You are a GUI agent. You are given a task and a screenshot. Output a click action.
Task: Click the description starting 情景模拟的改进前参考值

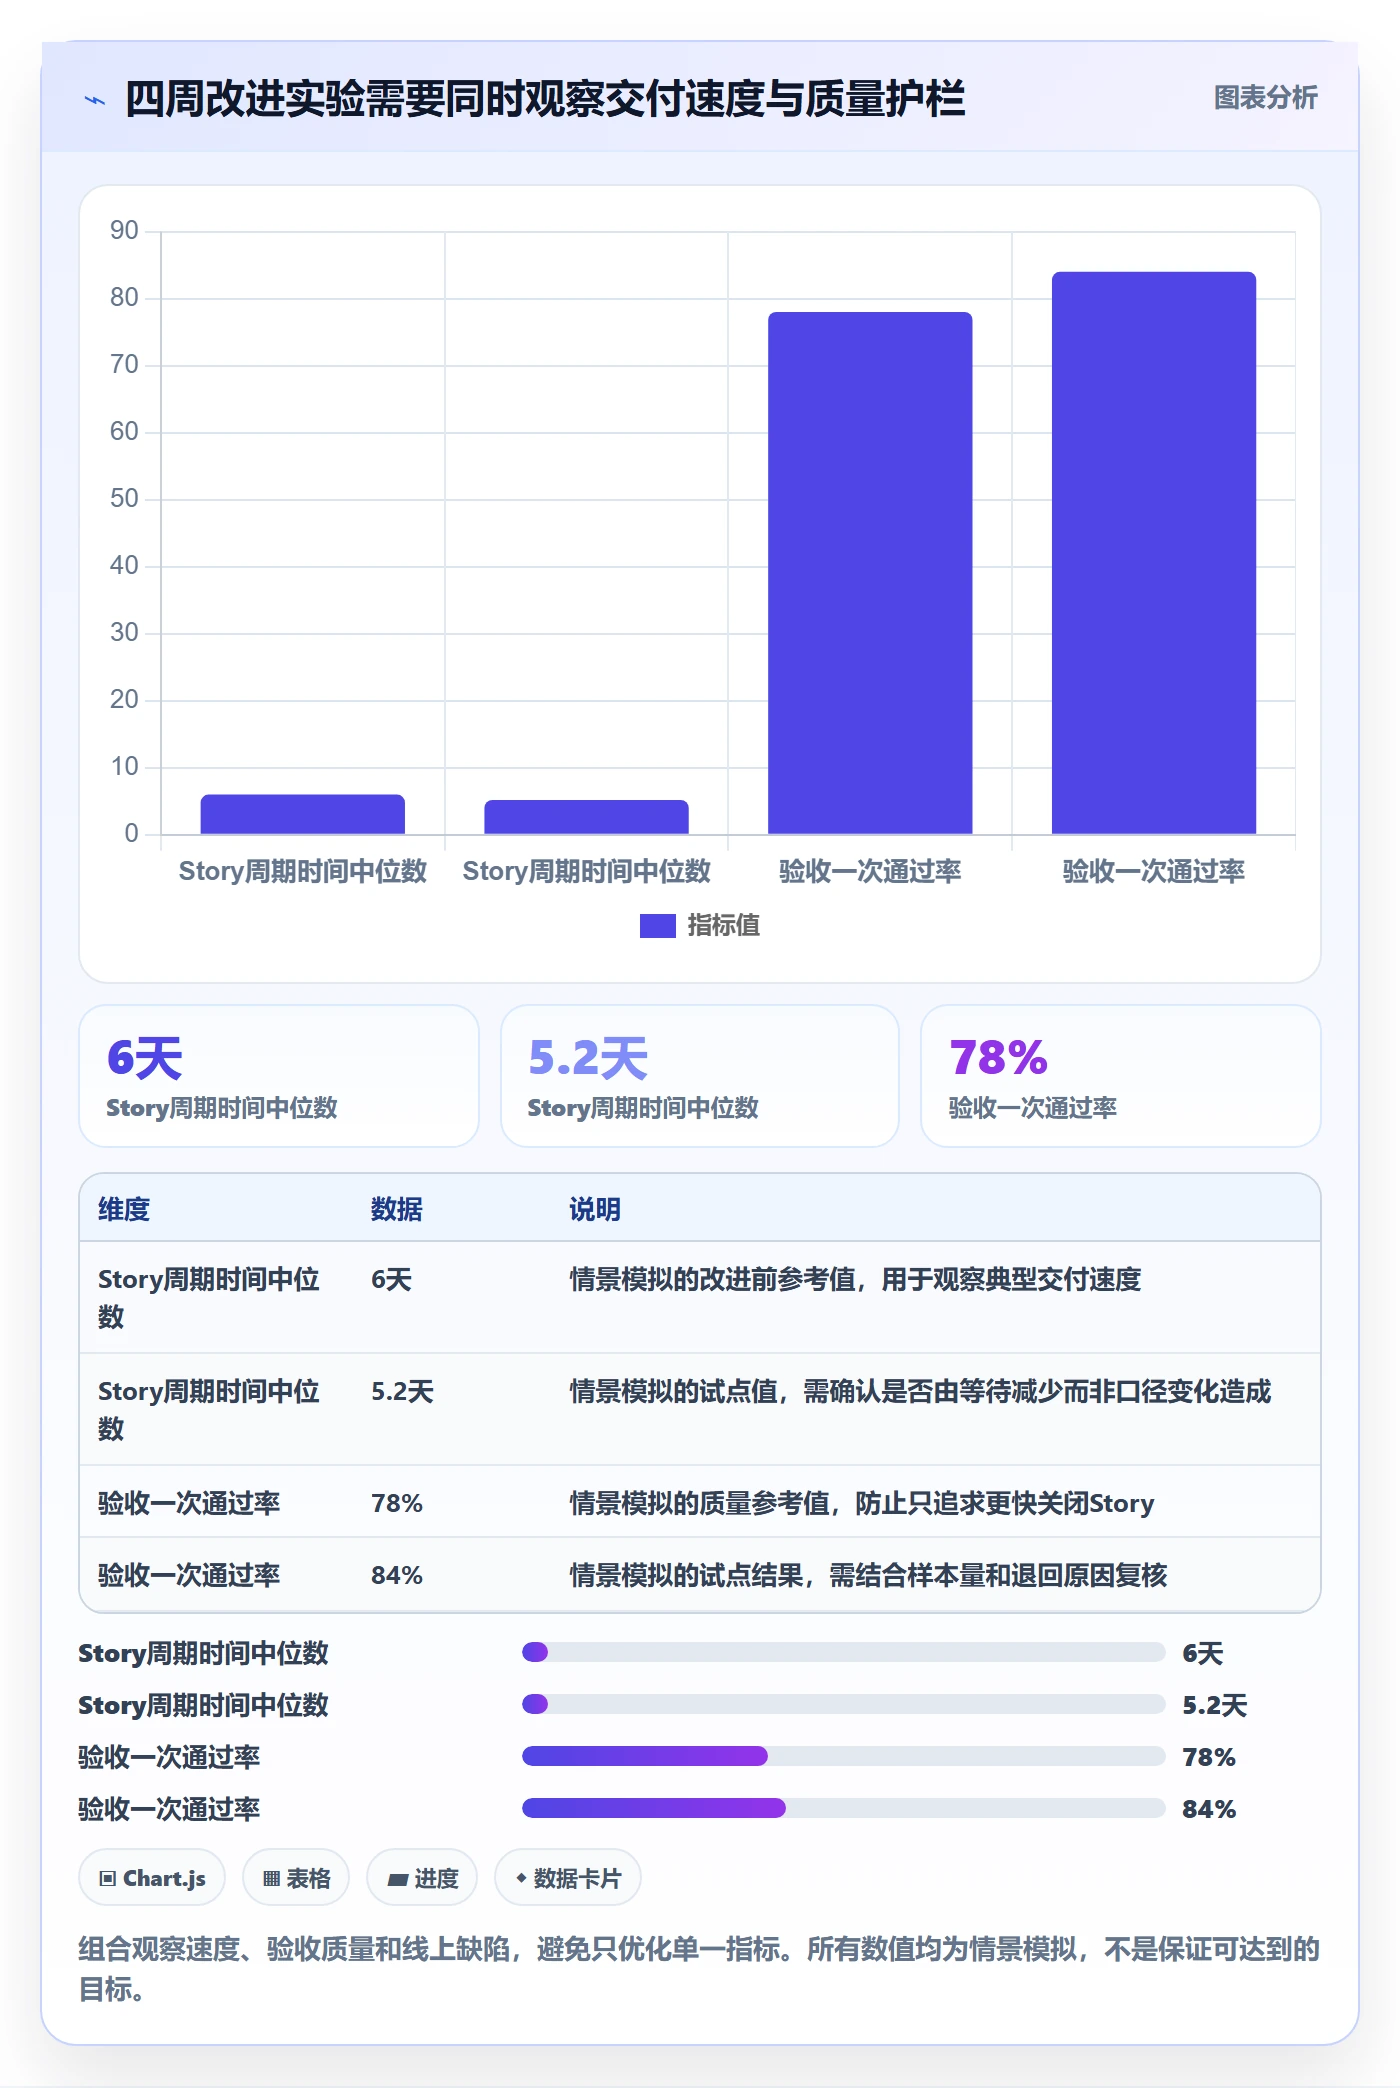point(856,1279)
